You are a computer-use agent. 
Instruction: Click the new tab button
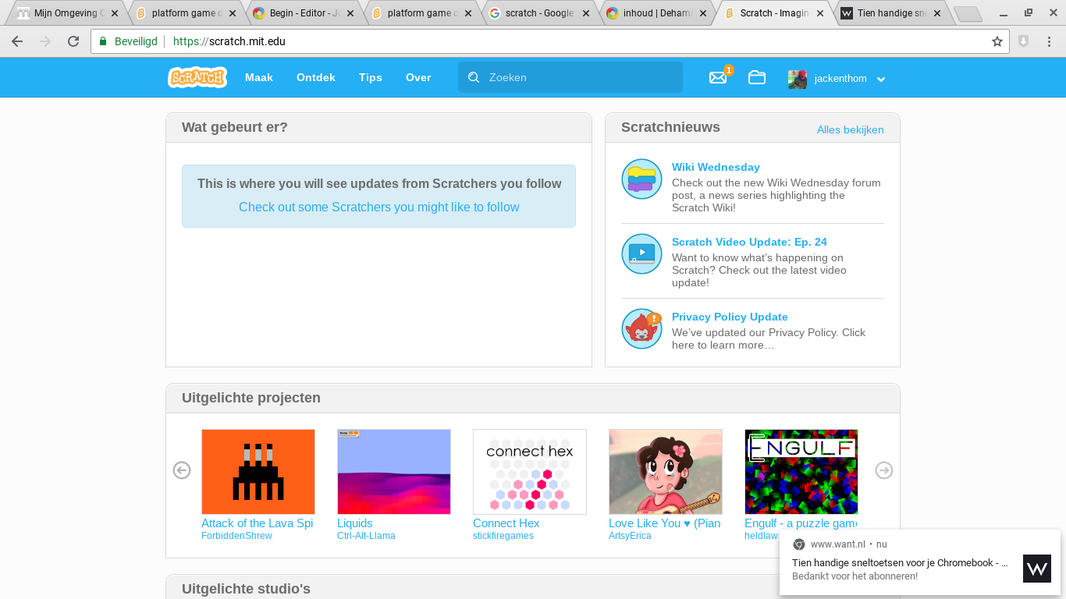[x=967, y=14]
